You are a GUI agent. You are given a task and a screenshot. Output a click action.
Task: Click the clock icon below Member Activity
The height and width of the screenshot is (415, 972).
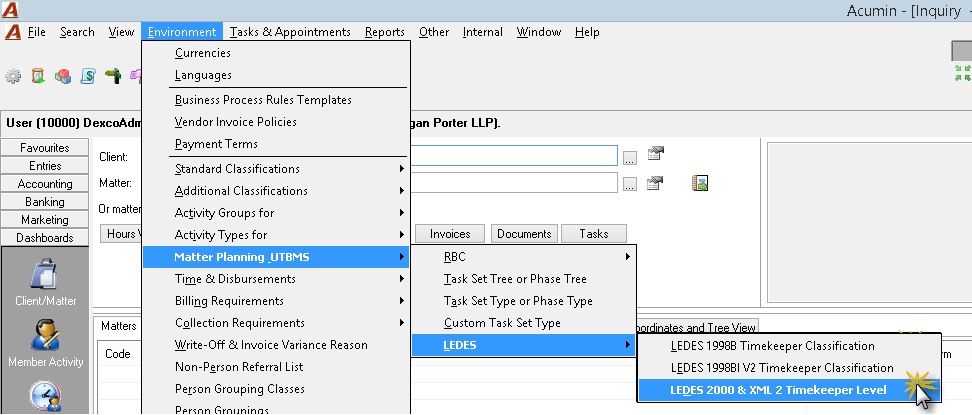coord(46,396)
